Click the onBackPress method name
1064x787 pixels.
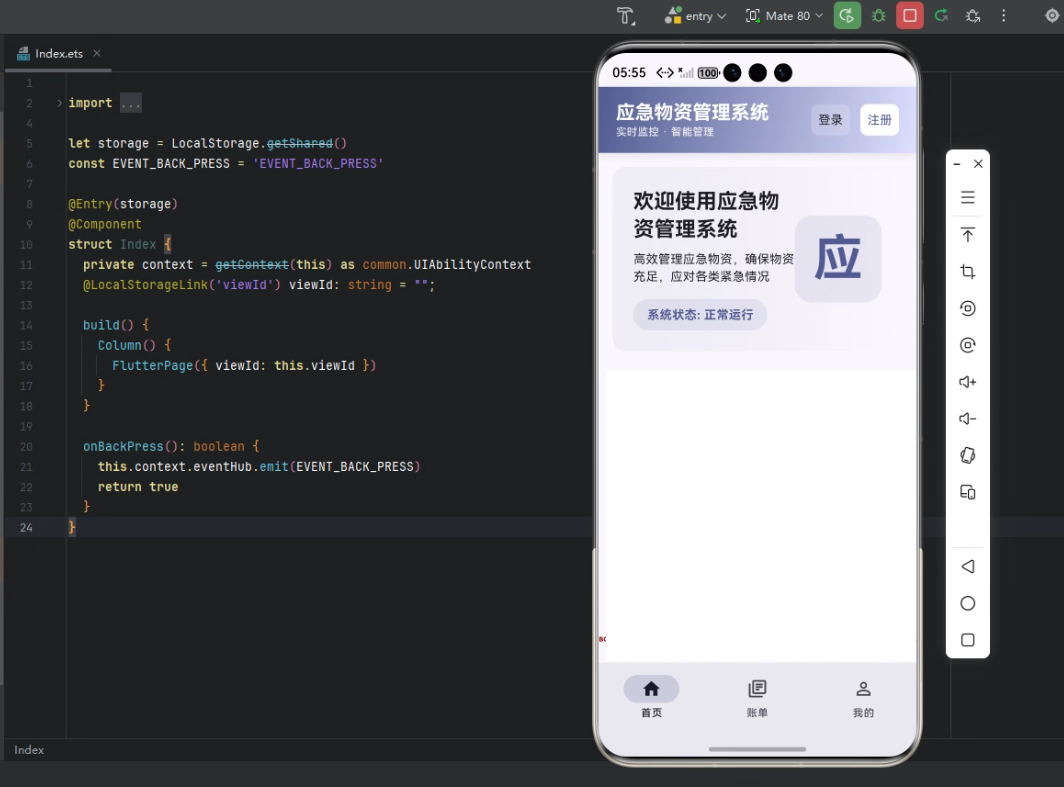(x=123, y=446)
